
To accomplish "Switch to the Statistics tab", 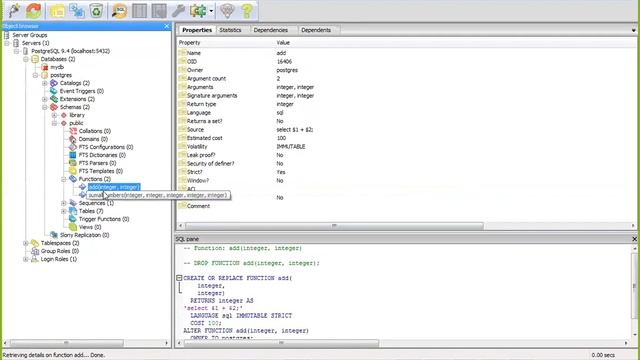I will pos(230,30).
